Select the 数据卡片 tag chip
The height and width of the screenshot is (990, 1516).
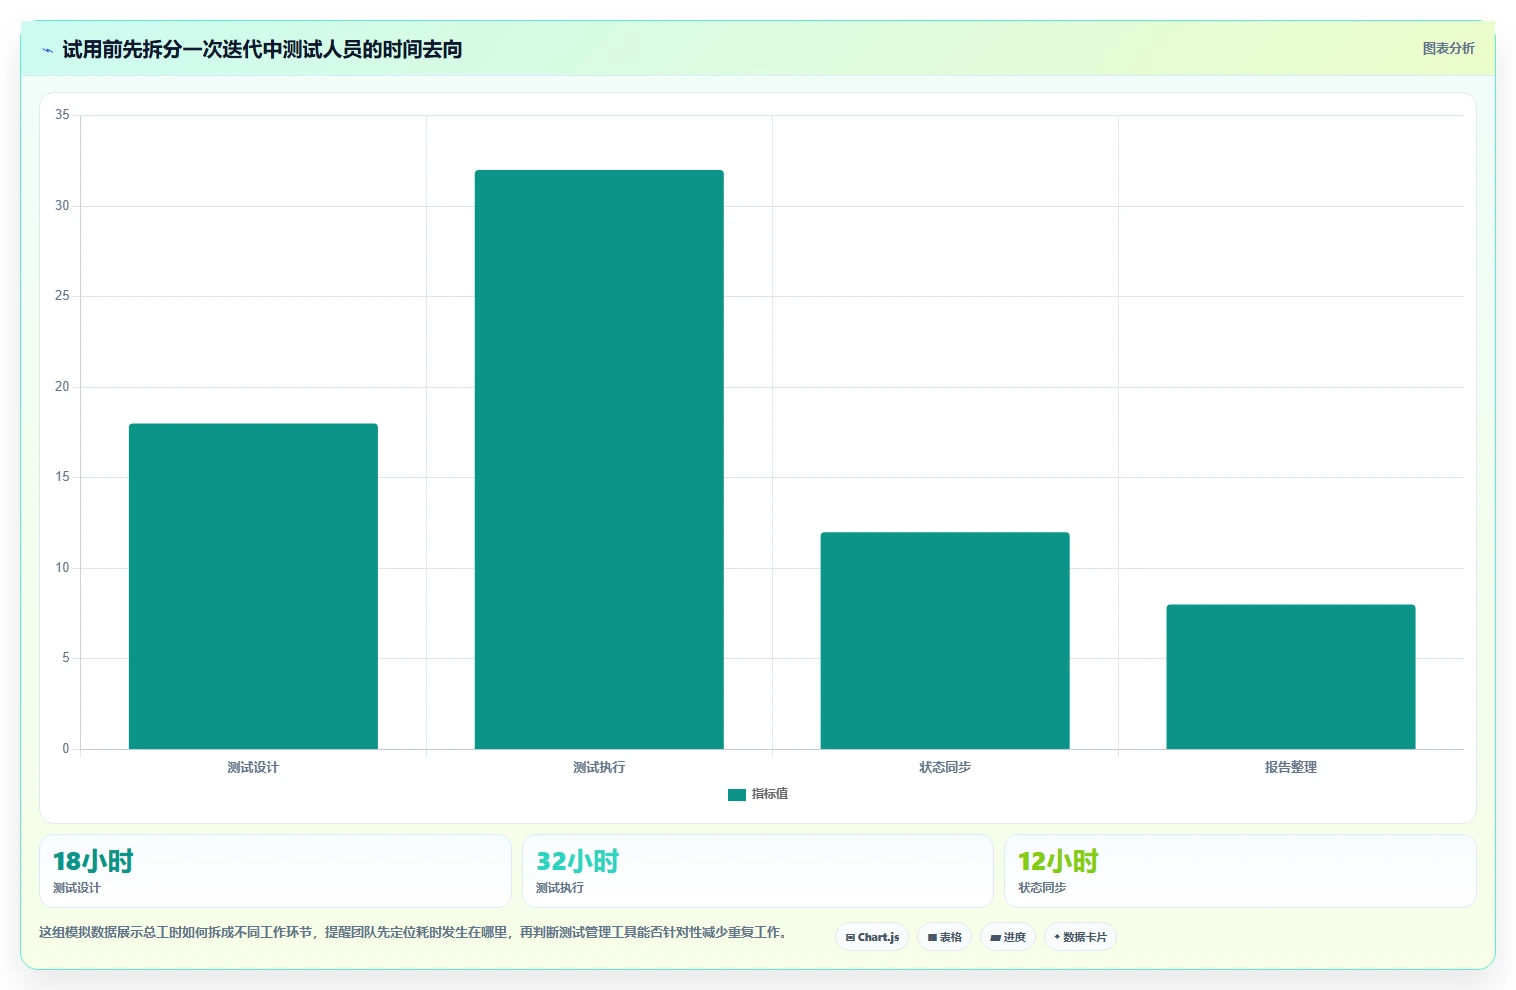tap(1080, 937)
